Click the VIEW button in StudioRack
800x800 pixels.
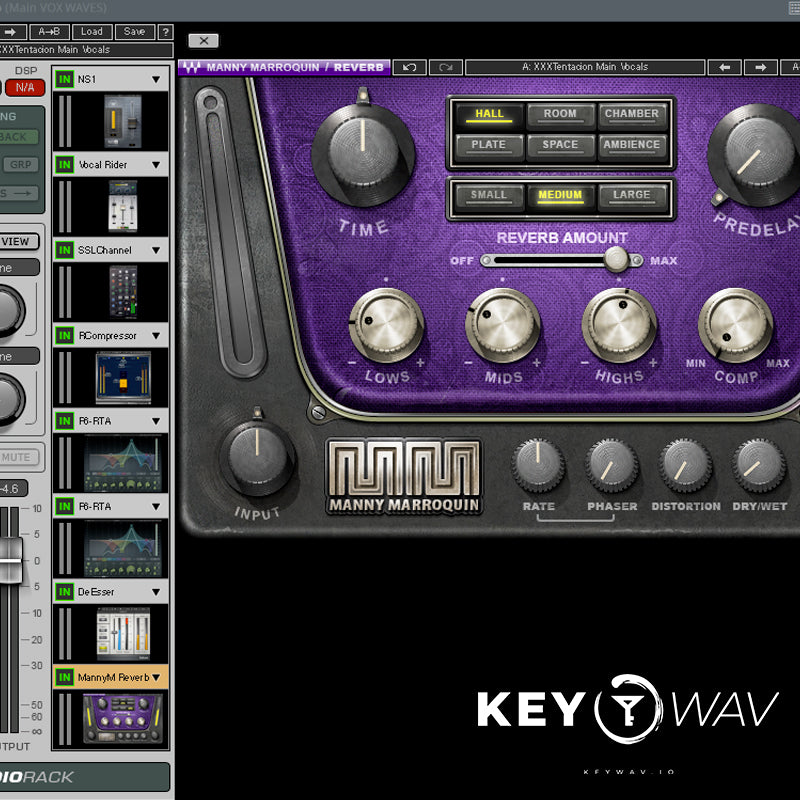click(x=18, y=242)
